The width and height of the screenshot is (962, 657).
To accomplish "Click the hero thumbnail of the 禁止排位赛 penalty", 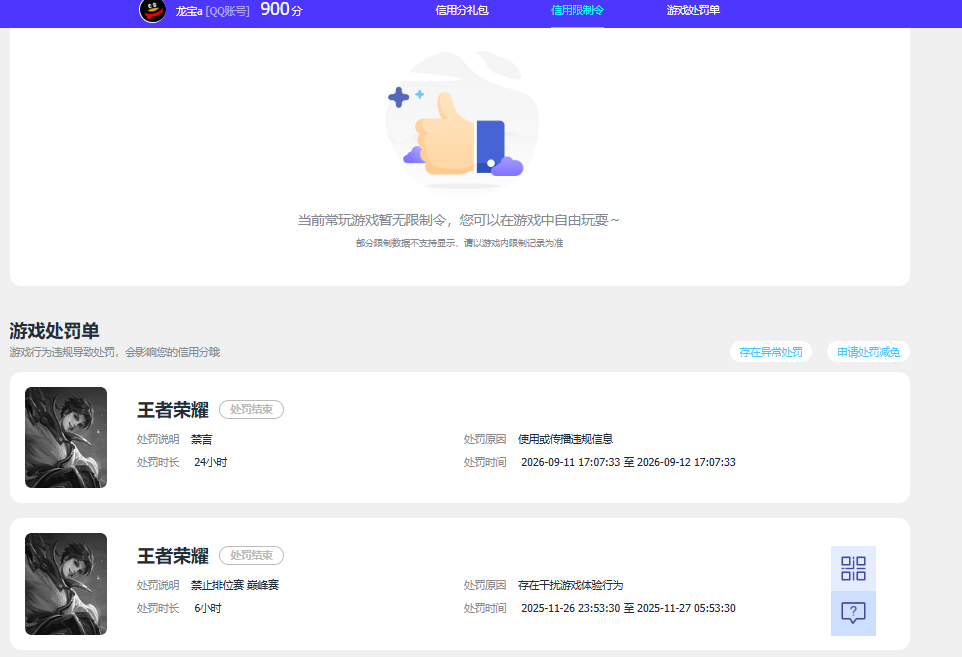I will pos(66,584).
